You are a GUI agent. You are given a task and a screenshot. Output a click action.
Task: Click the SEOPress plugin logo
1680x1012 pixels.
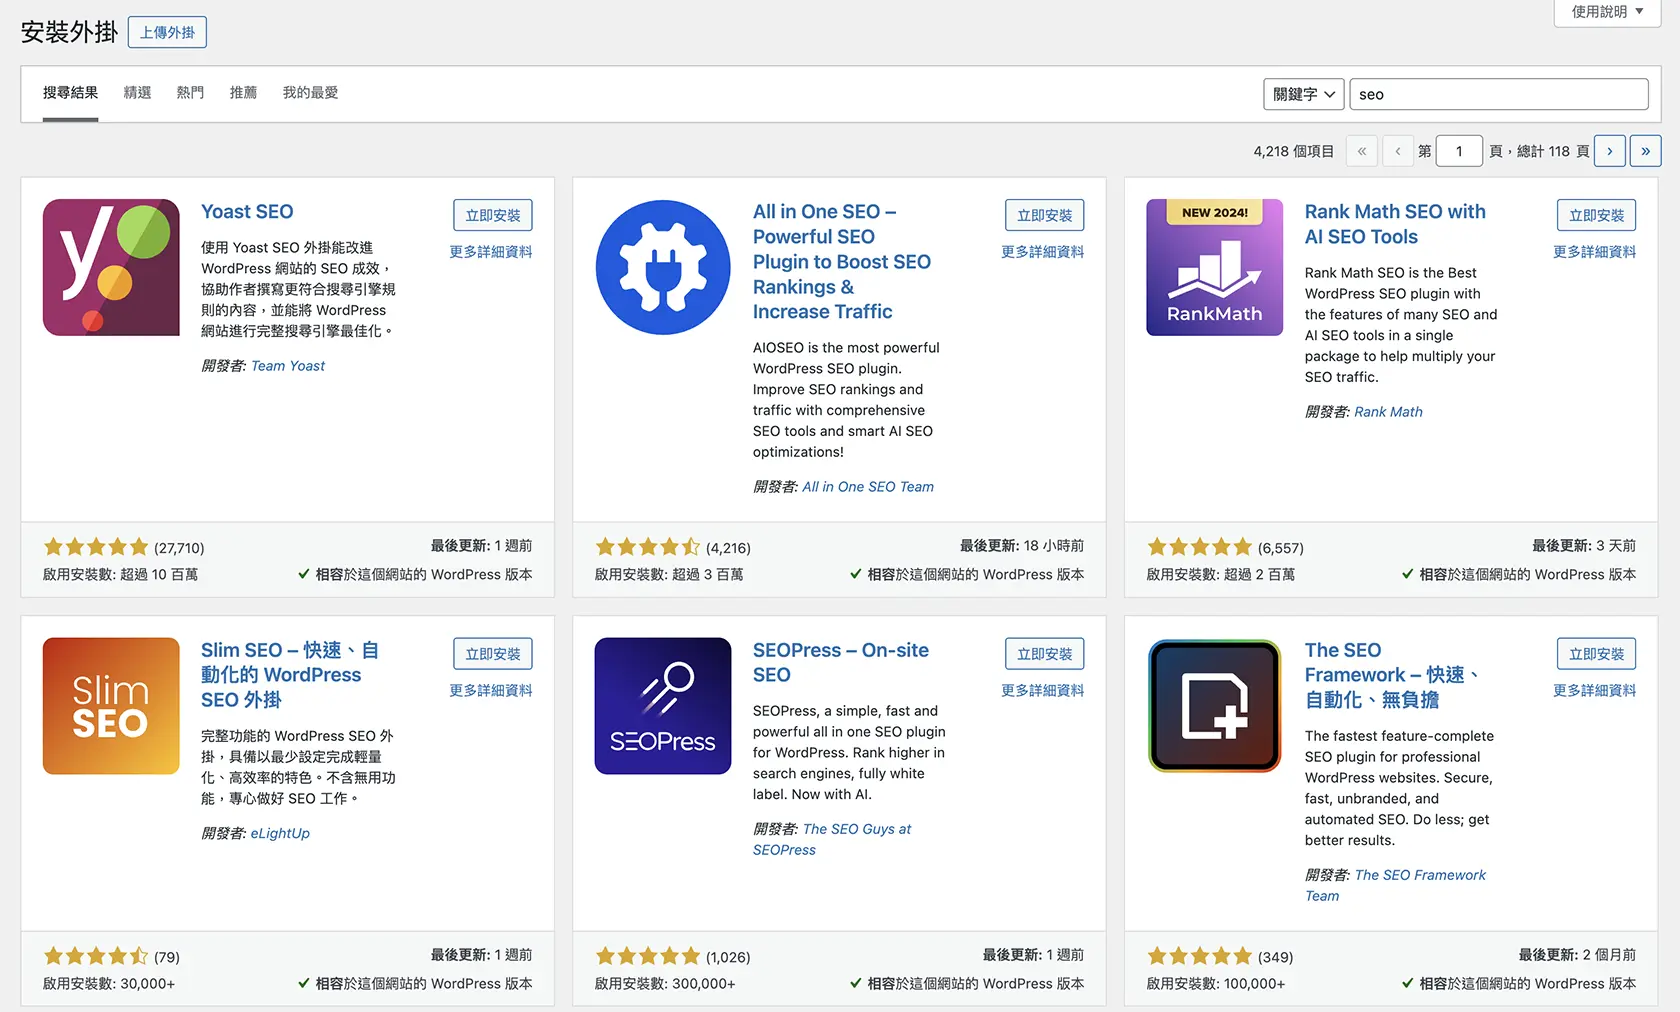663,706
